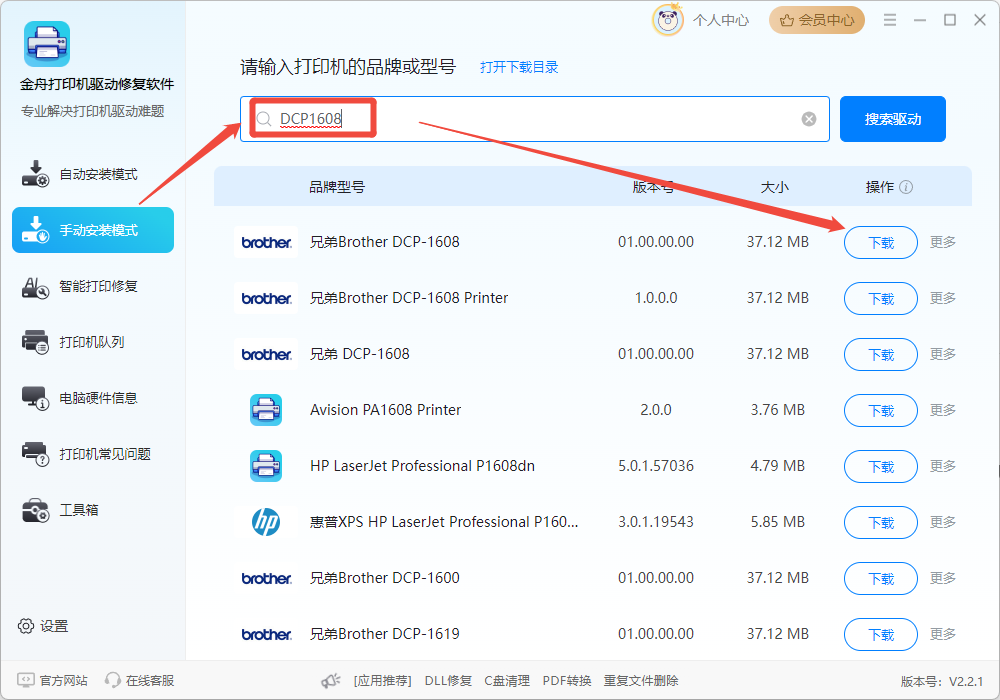The height and width of the screenshot is (700, 1000).
Task: Click Brother logo of 兄弟Brother DCP-1608 row
Action: (x=266, y=242)
